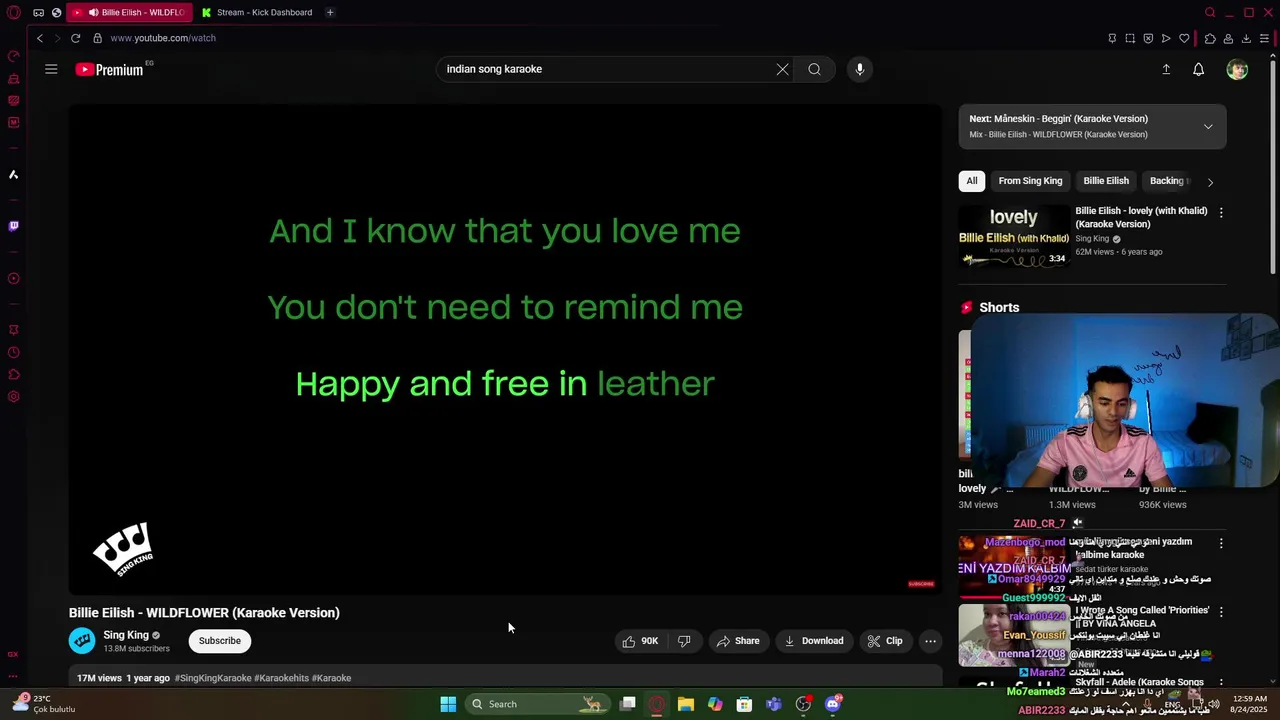Open the extensions puzzle icon
This screenshot has width=1280, height=720.
1210,38
